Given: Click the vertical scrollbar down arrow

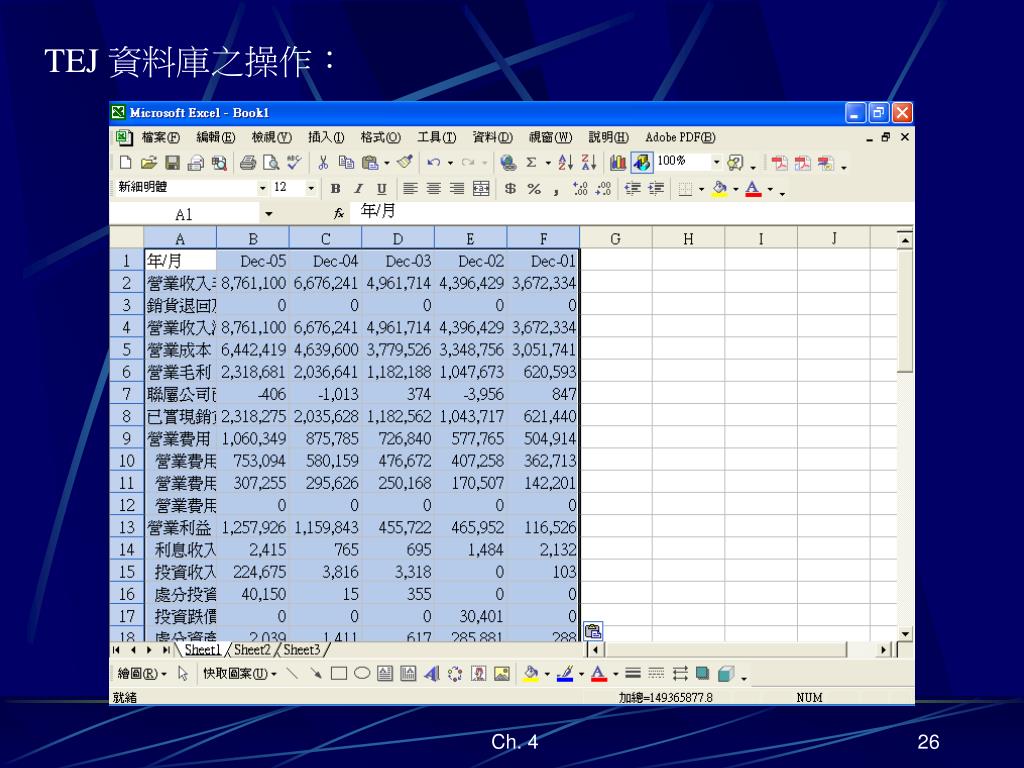Looking at the screenshot, I should click(x=904, y=633).
